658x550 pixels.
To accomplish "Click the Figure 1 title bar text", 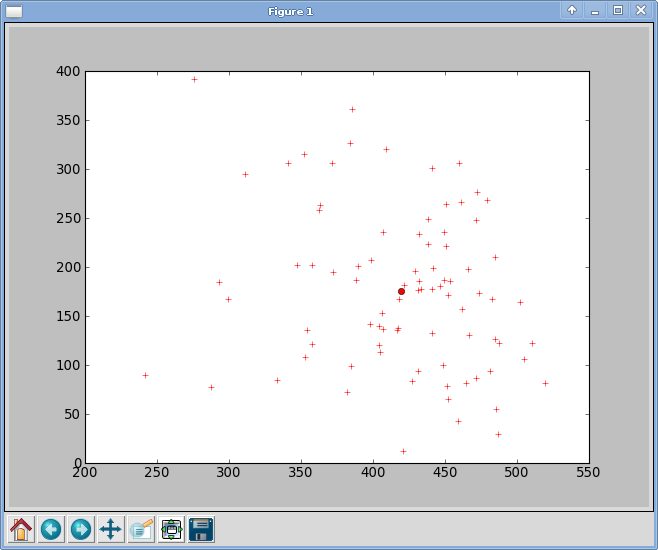I will (x=290, y=11).
